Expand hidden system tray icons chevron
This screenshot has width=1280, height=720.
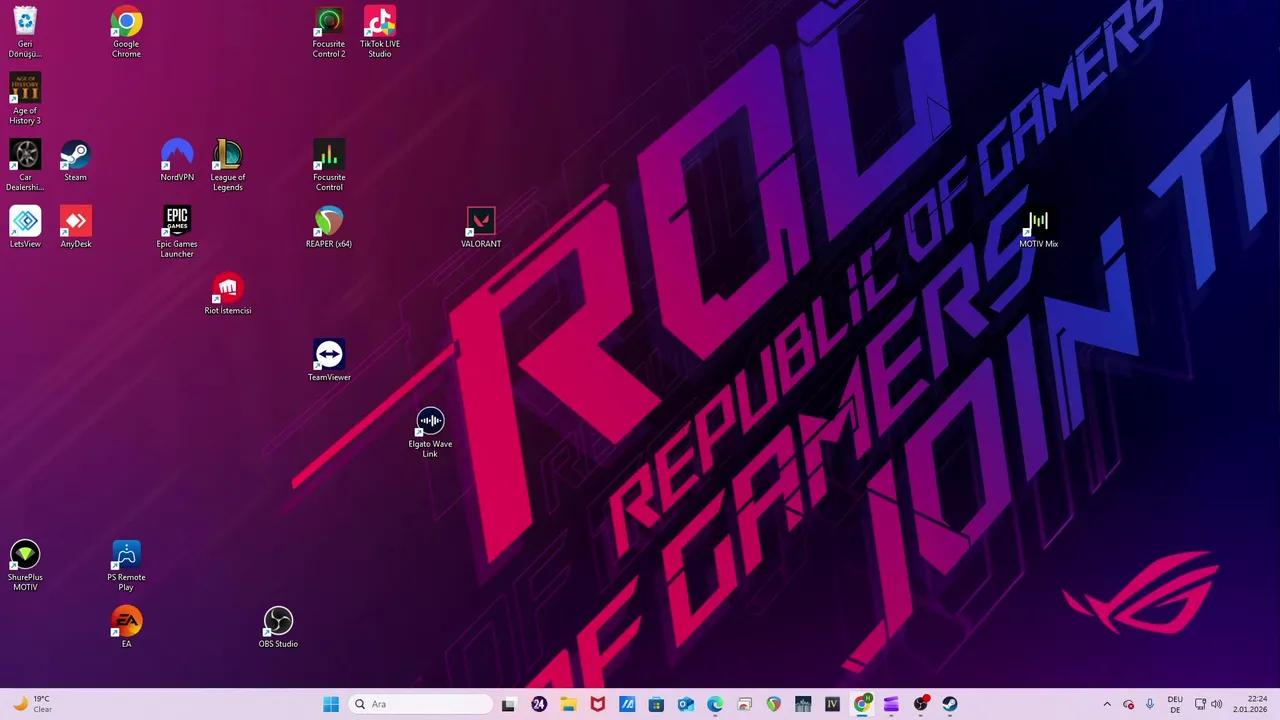click(1107, 704)
